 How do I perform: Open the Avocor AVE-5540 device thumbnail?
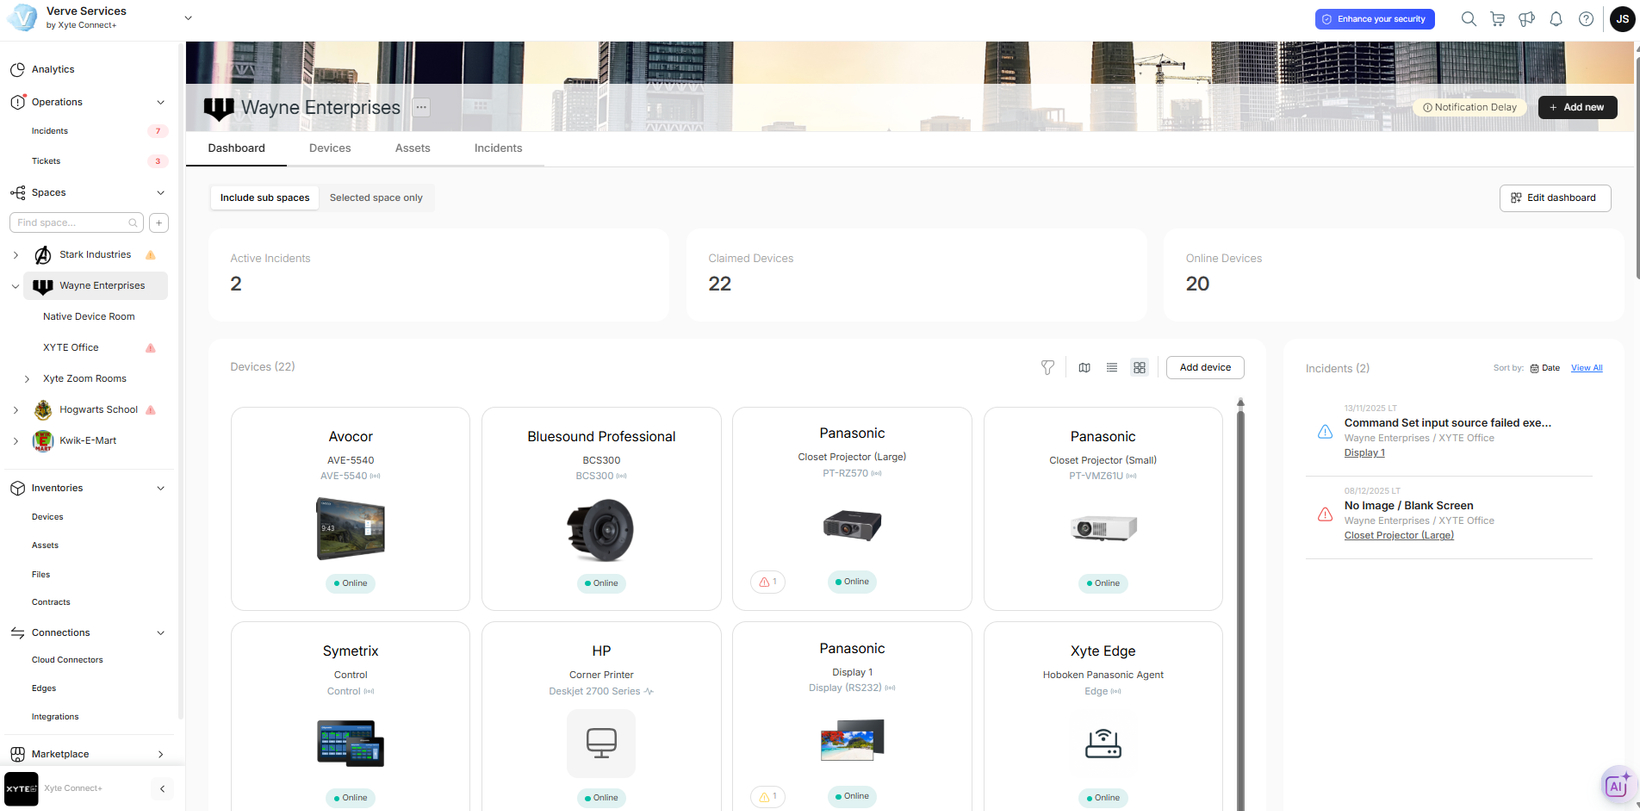pyautogui.click(x=351, y=529)
